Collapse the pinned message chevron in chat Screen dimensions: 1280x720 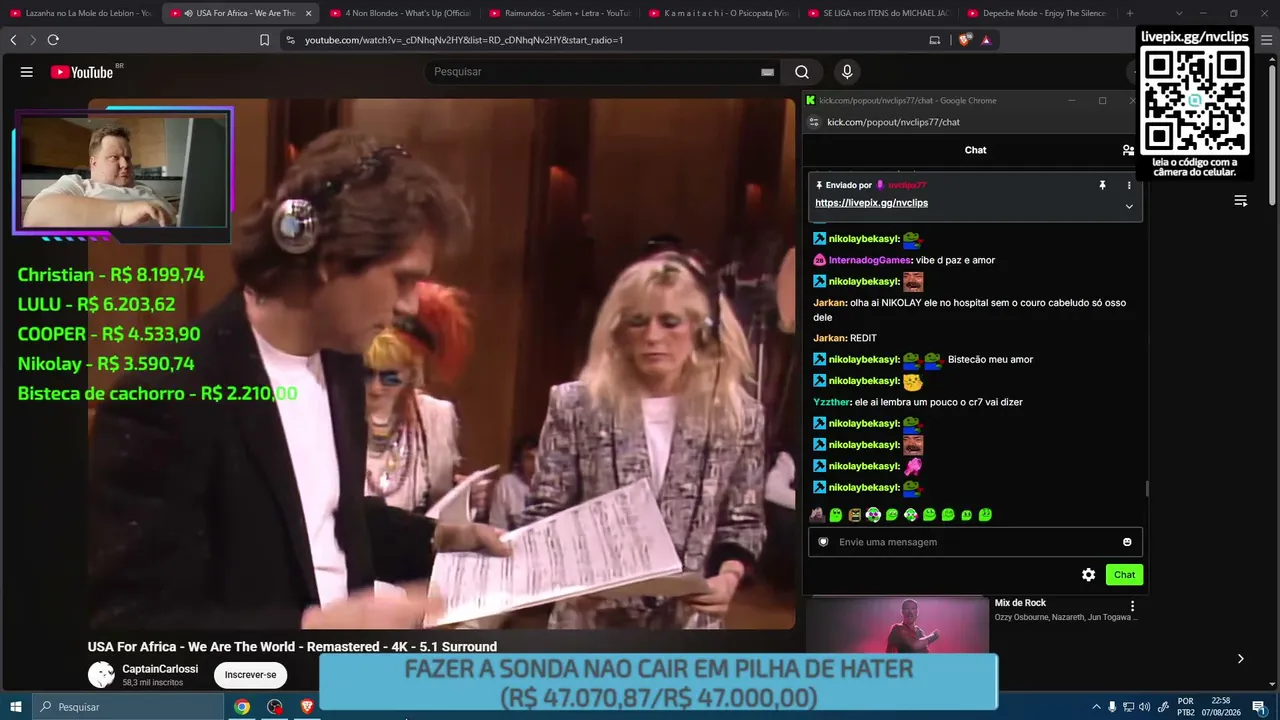(1129, 207)
